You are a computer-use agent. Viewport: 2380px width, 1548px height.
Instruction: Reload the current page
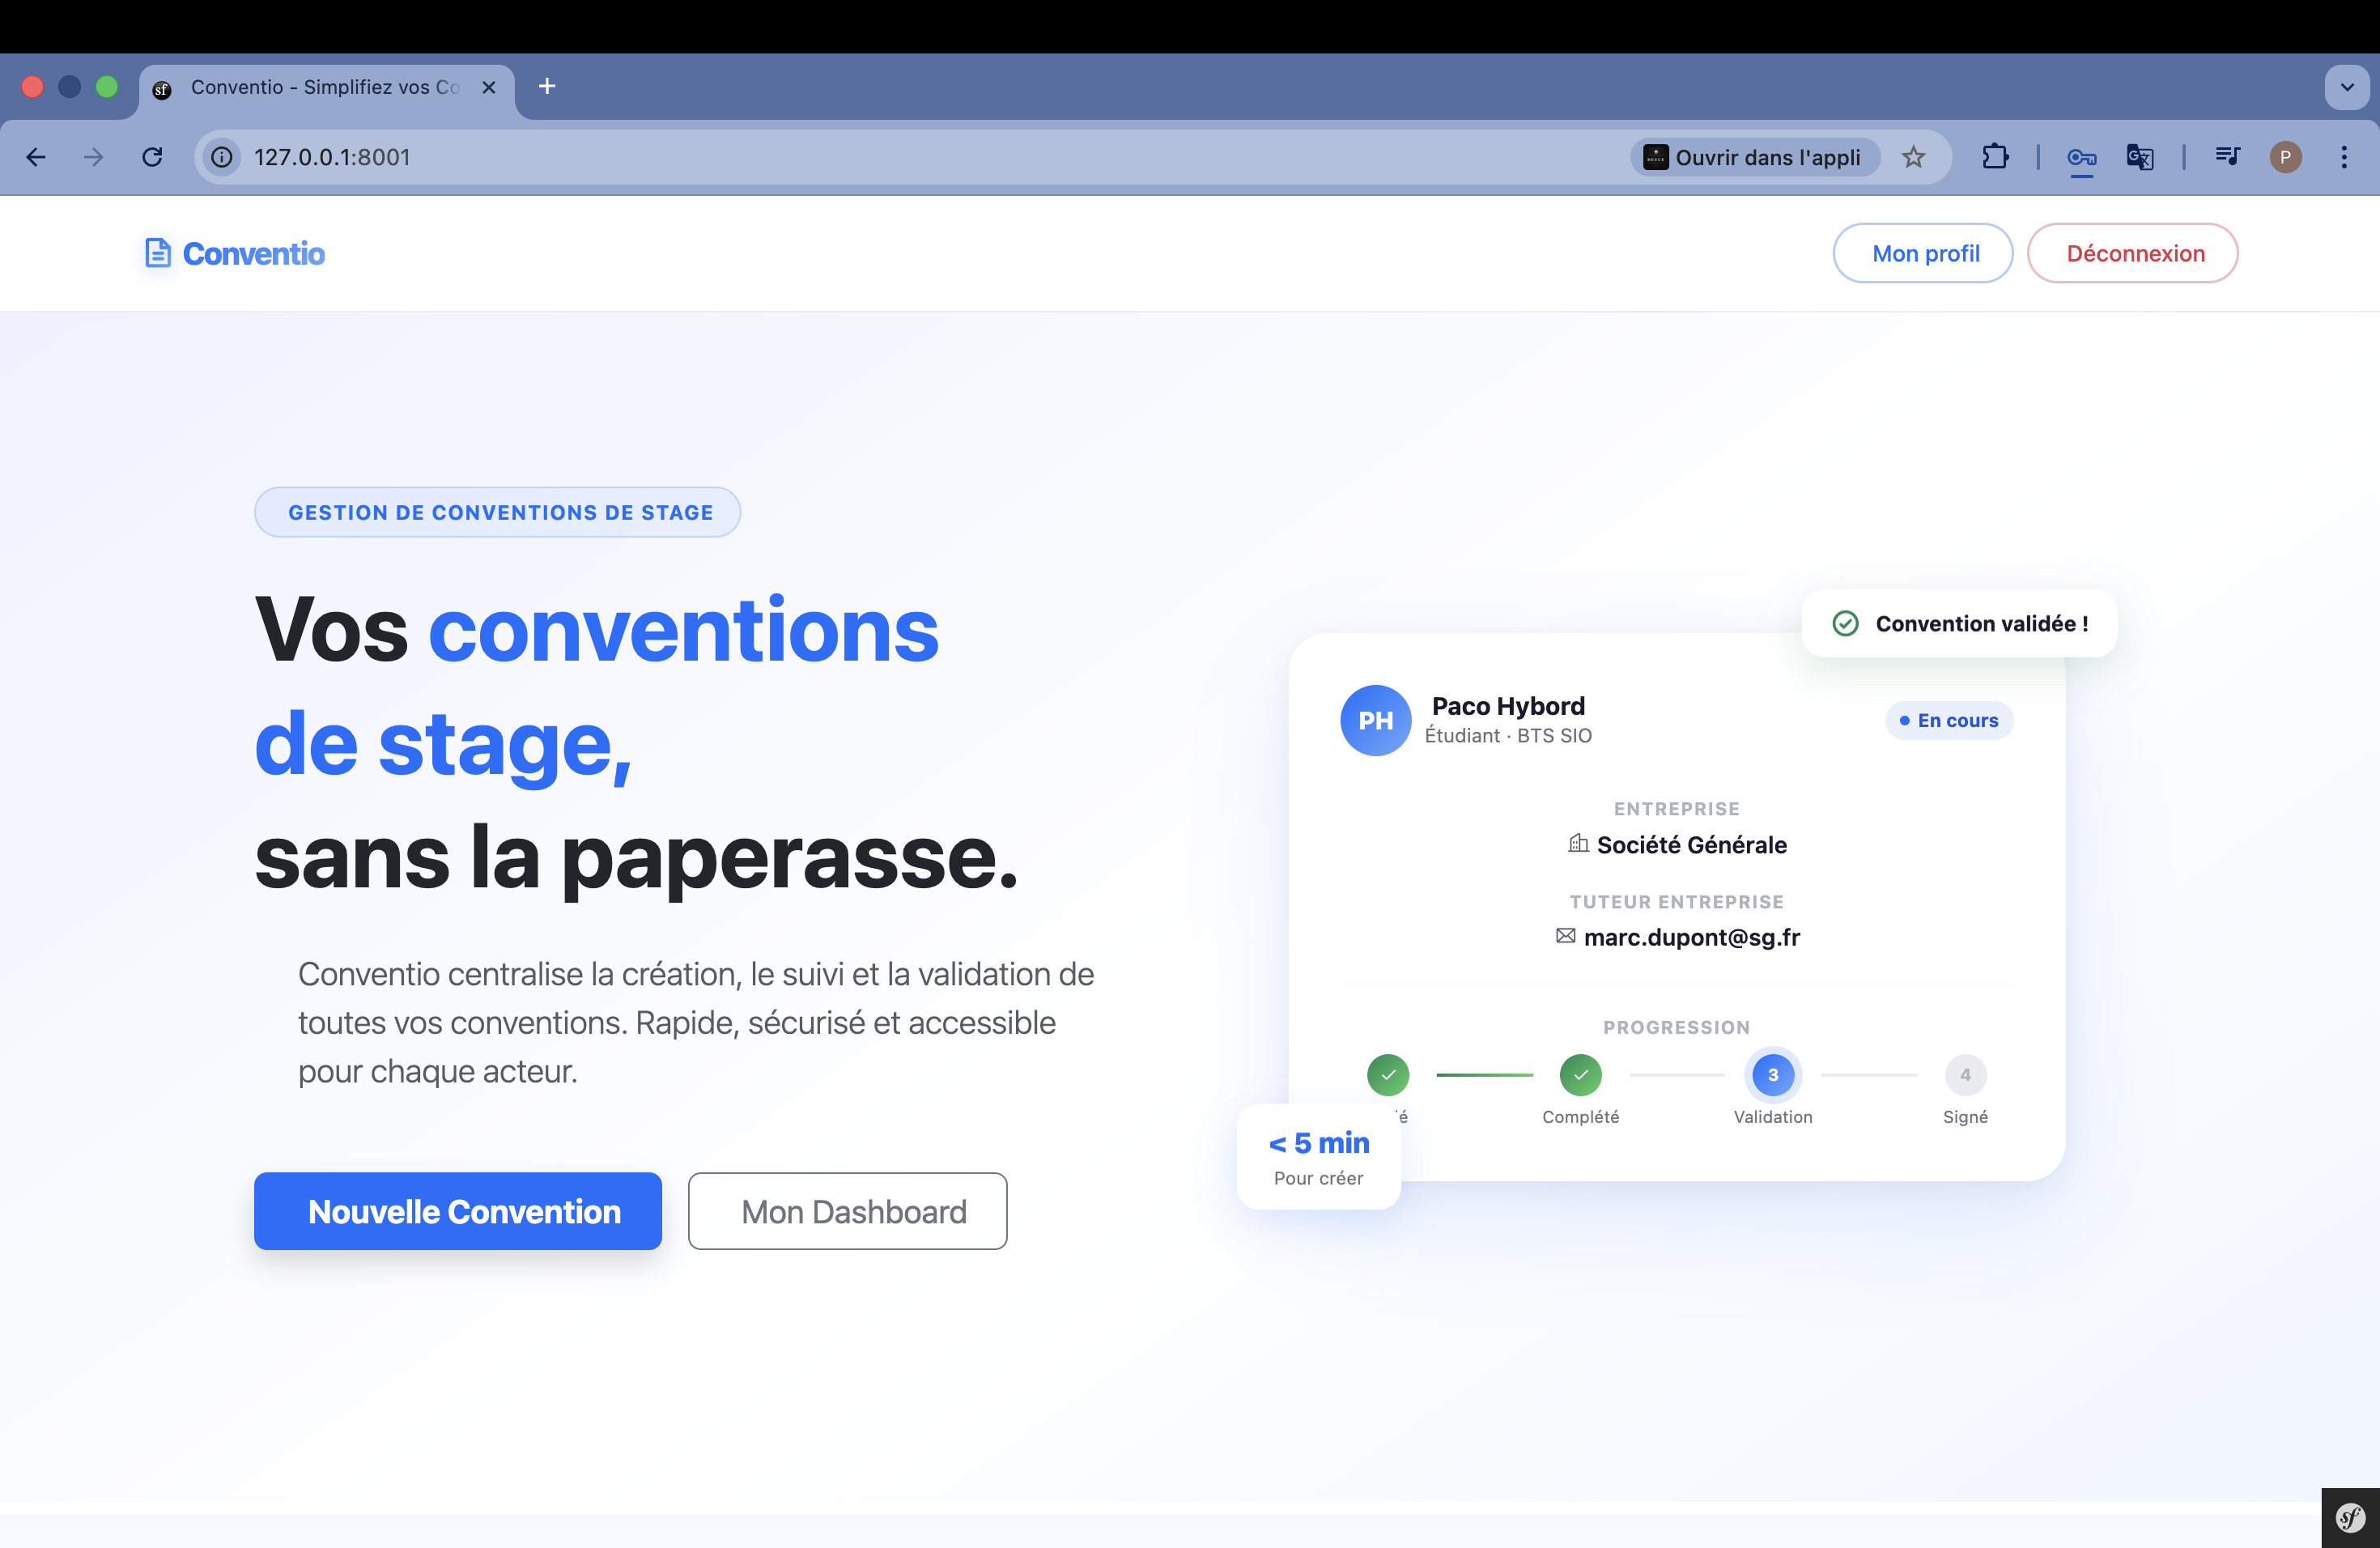coord(152,157)
